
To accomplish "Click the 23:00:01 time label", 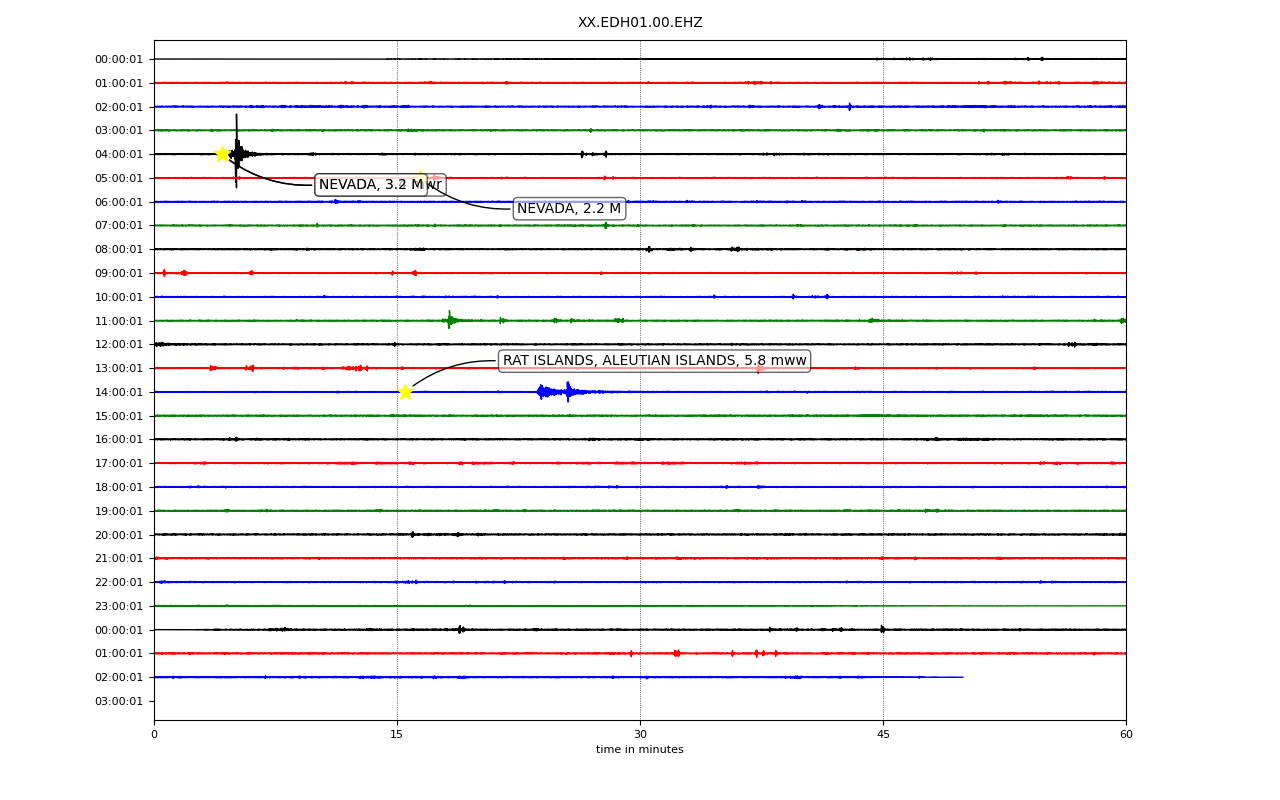I will [x=119, y=606].
